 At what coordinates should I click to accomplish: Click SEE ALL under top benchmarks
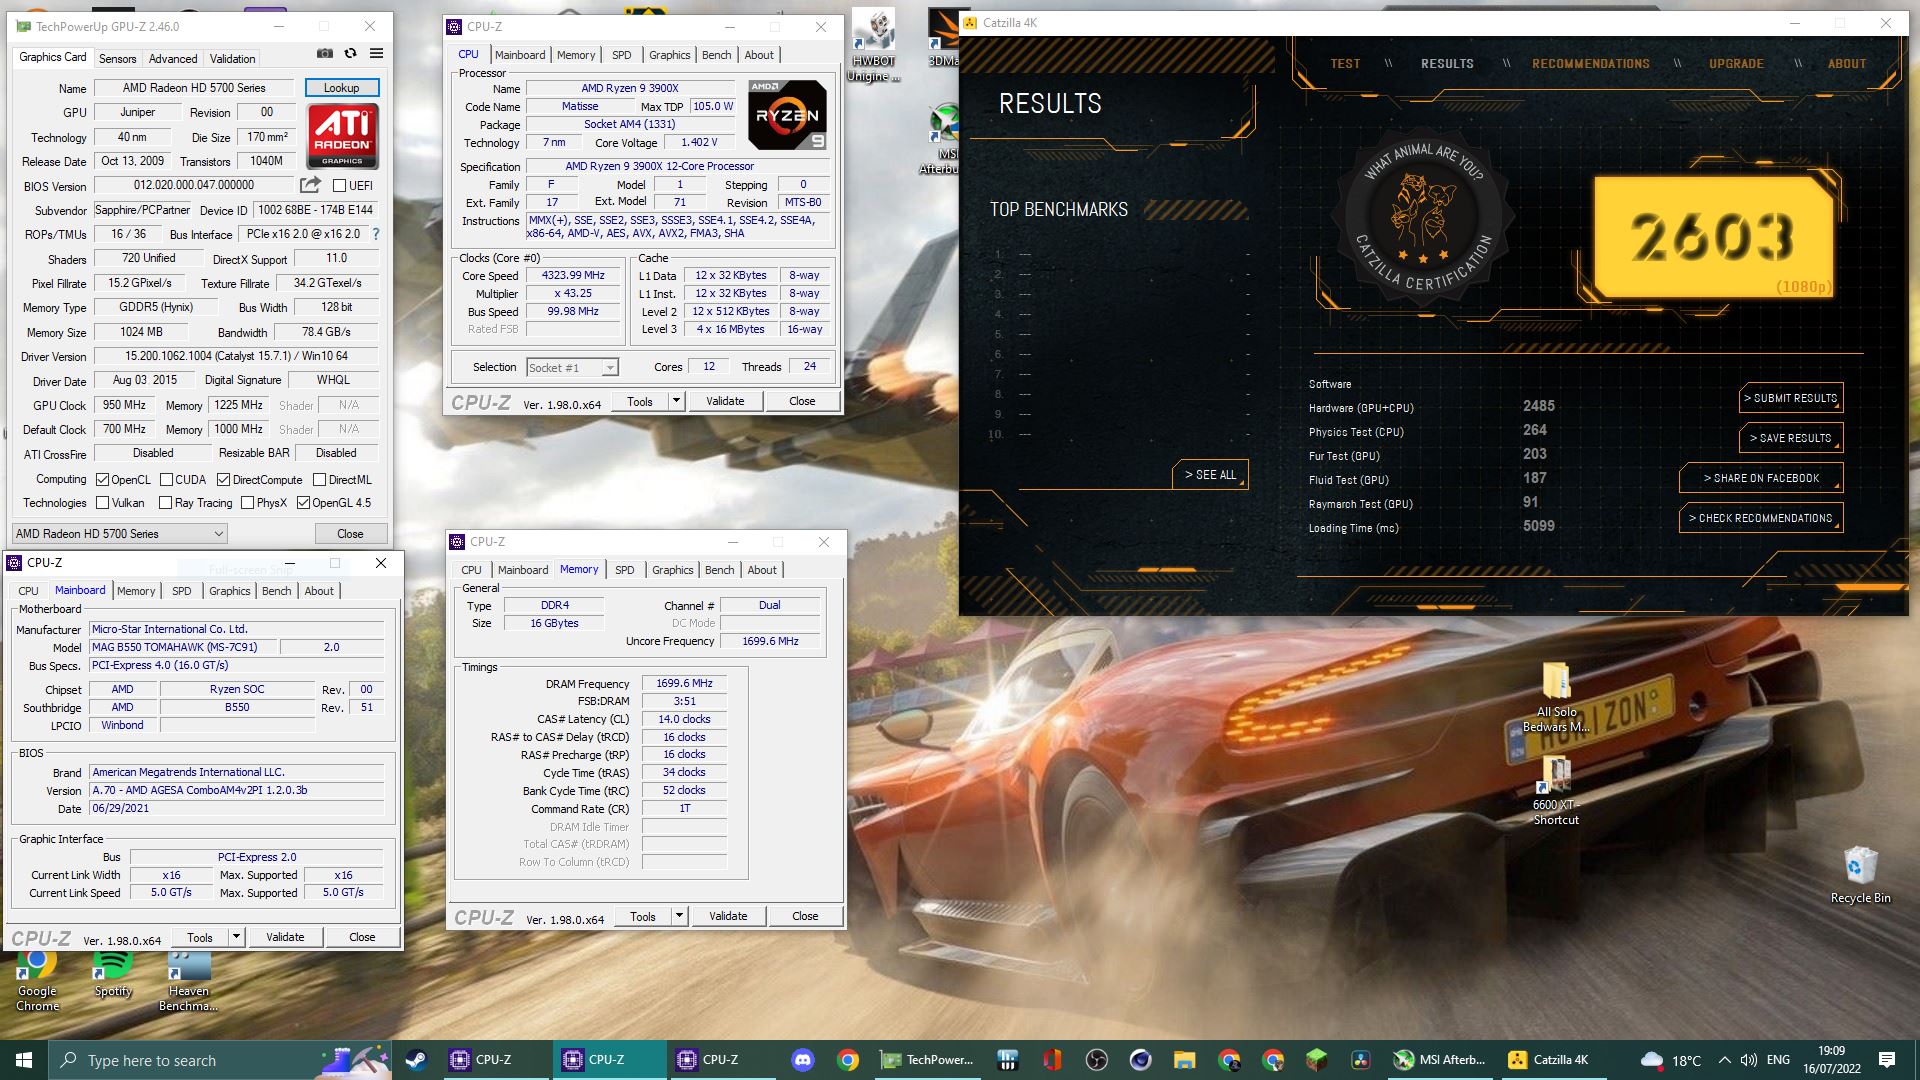pyautogui.click(x=1210, y=475)
